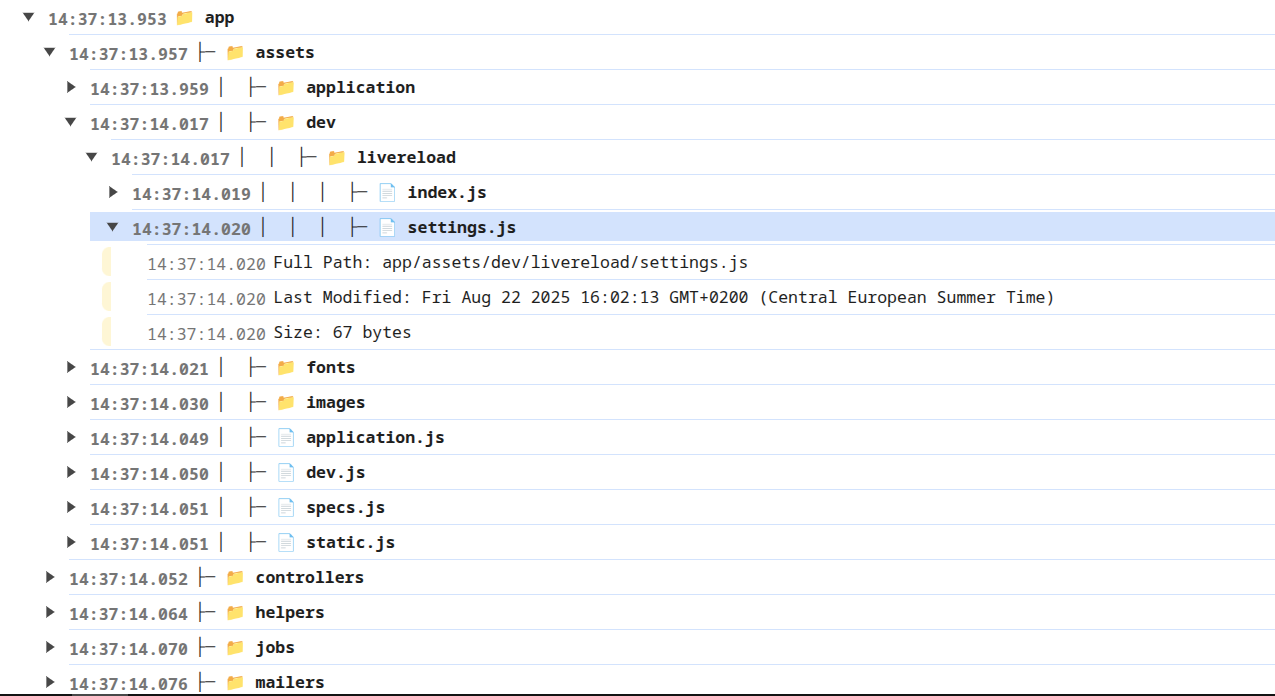Image resolution: width=1275 pixels, height=696 pixels.
Task: Click the app folder icon
Action: tap(184, 18)
